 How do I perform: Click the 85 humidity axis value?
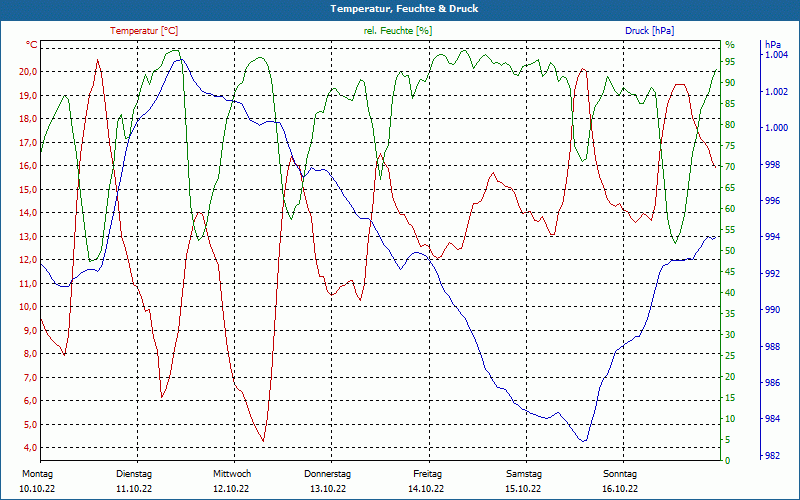pyautogui.click(x=730, y=104)
